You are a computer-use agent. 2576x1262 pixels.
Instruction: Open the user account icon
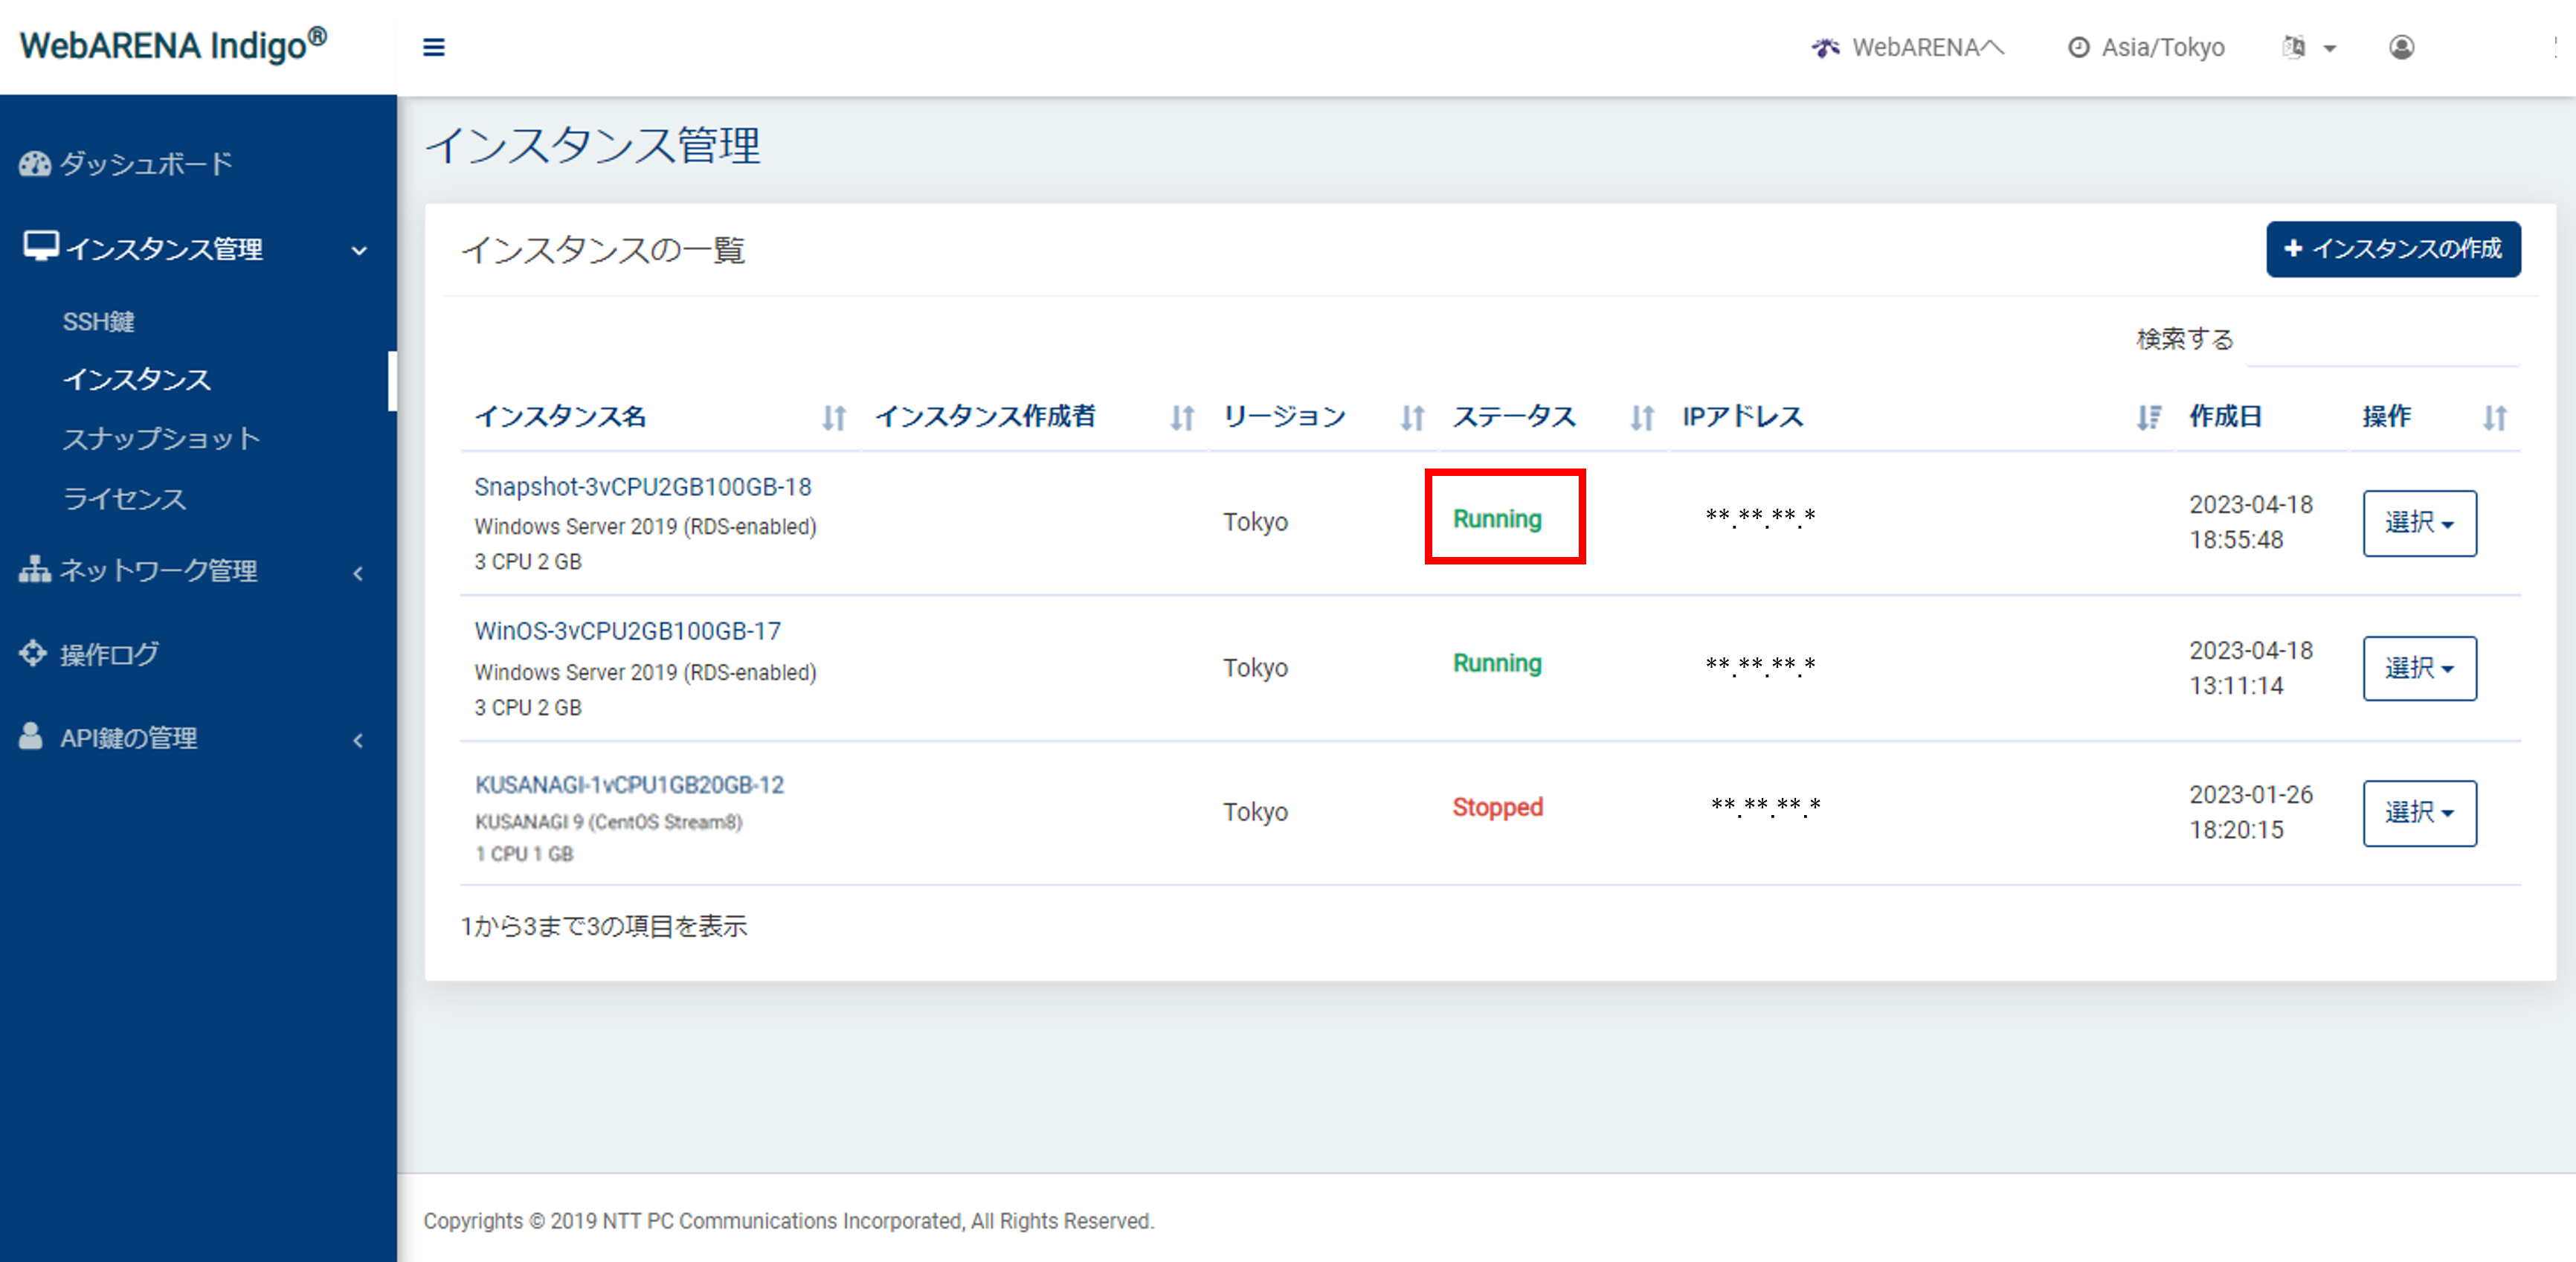(2401, 47)
